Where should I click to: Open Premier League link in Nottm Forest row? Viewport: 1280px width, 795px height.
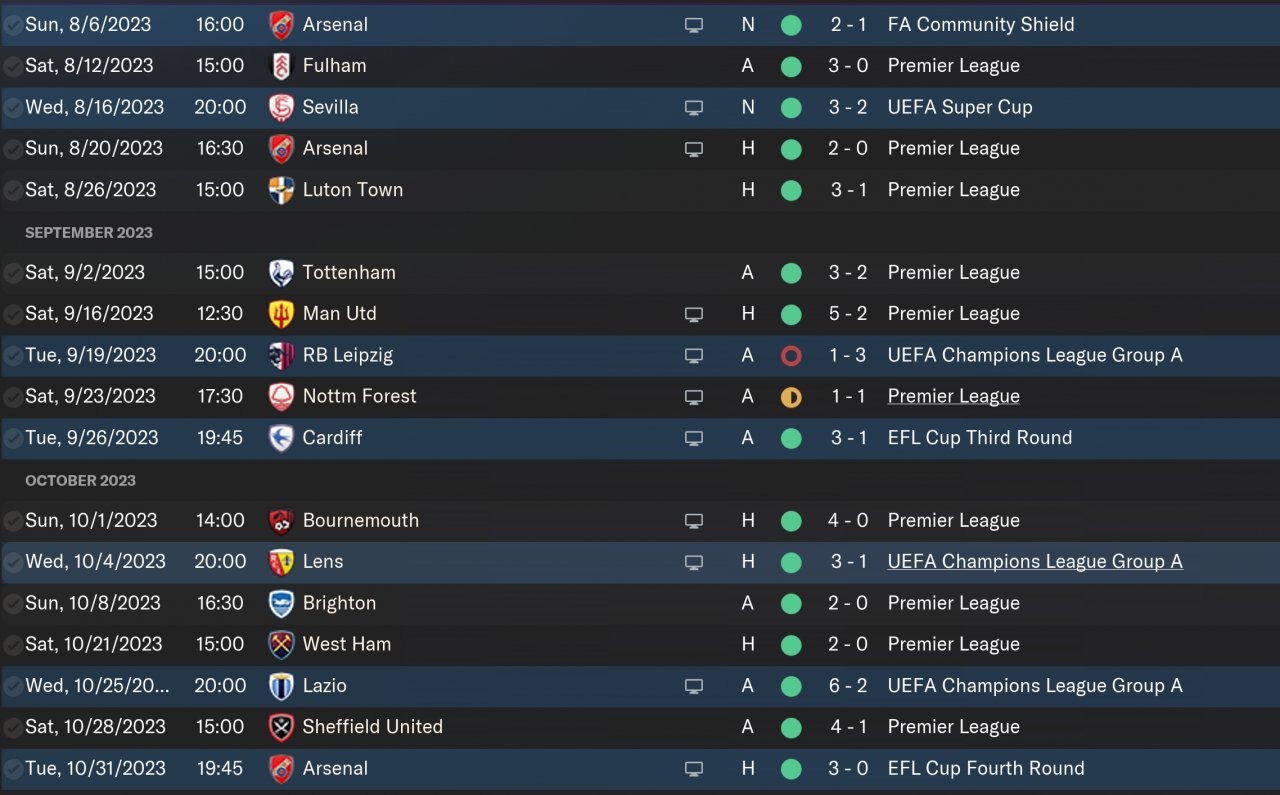click(x=953, y=396)
